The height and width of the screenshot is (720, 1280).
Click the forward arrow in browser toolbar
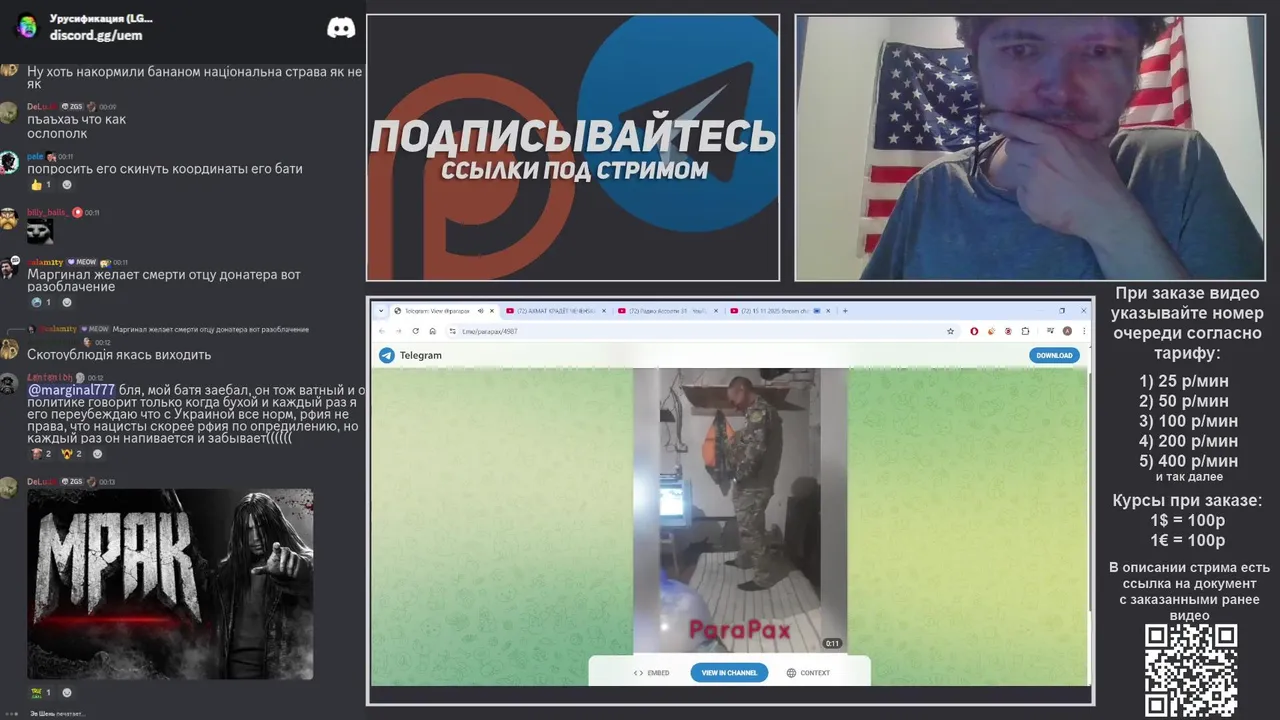pos(398,331)
